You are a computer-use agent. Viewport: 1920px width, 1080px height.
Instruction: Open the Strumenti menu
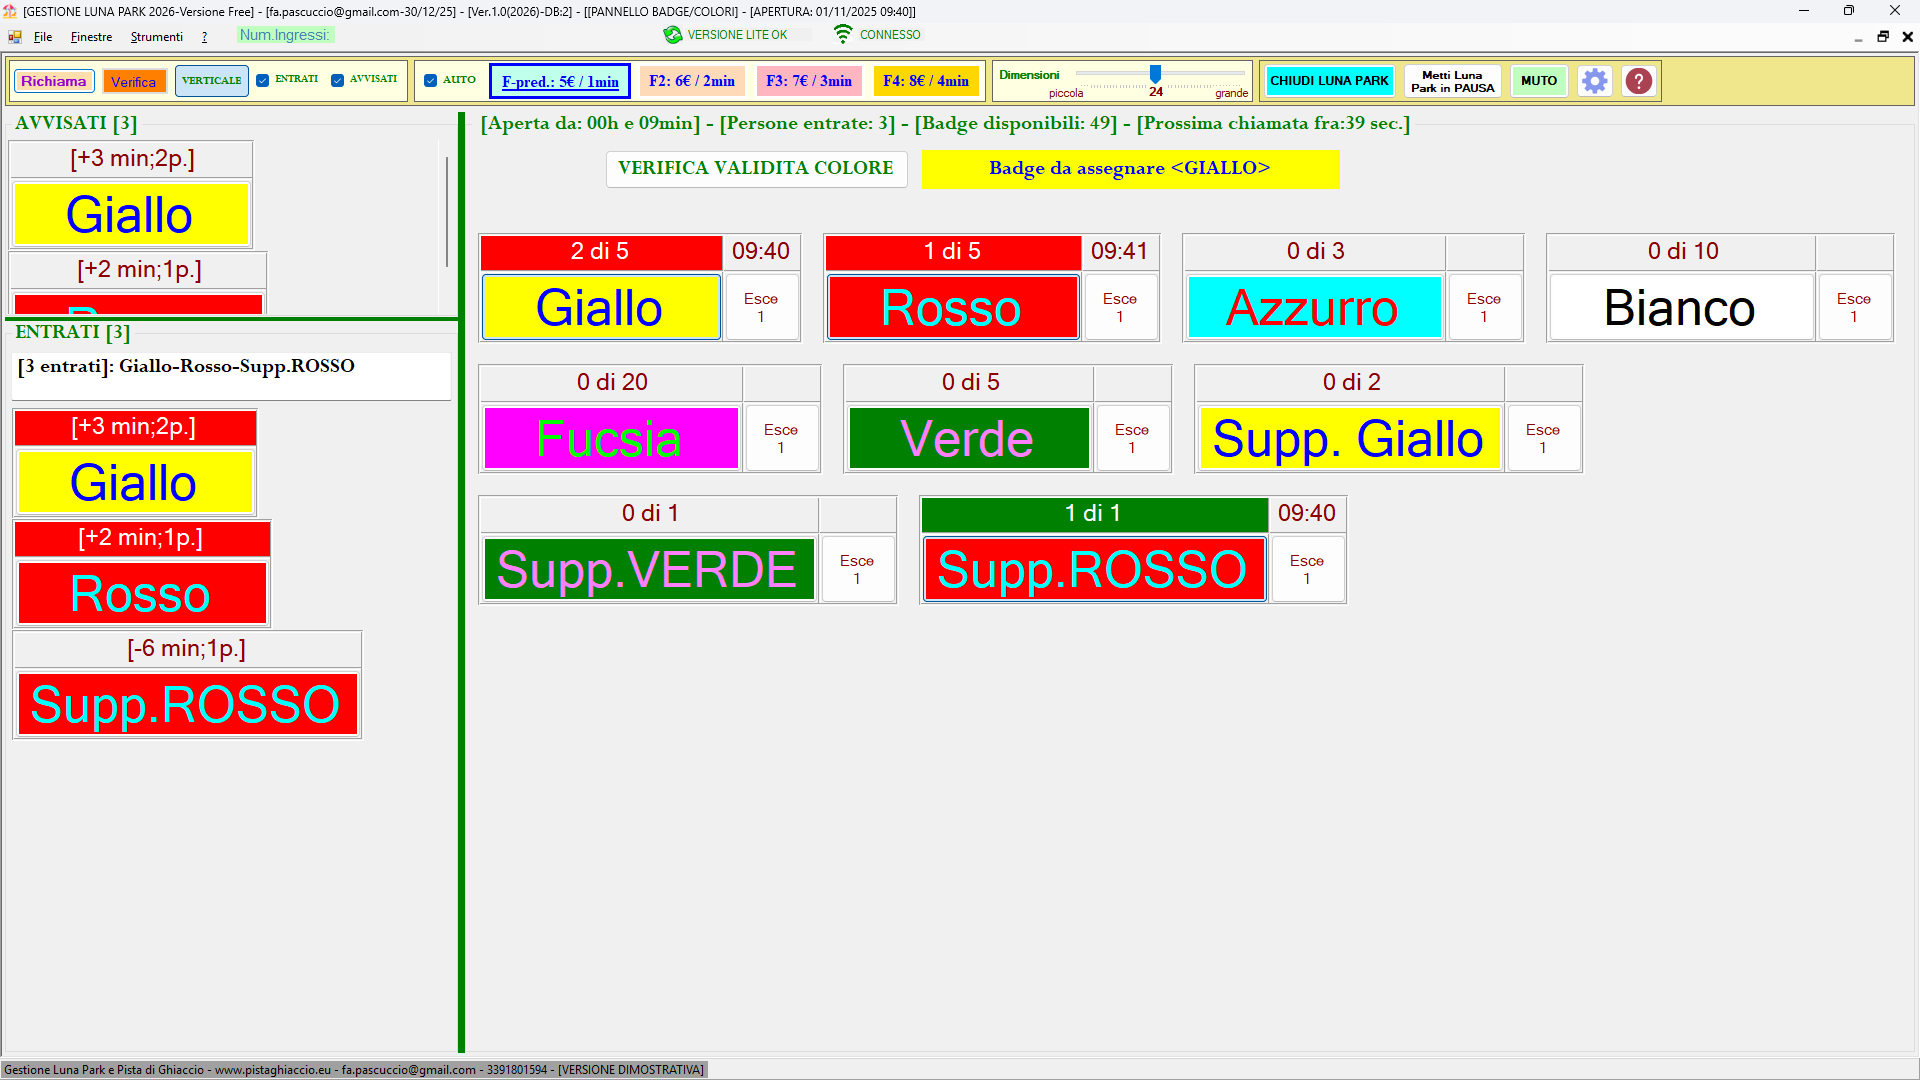click(156, 37)
